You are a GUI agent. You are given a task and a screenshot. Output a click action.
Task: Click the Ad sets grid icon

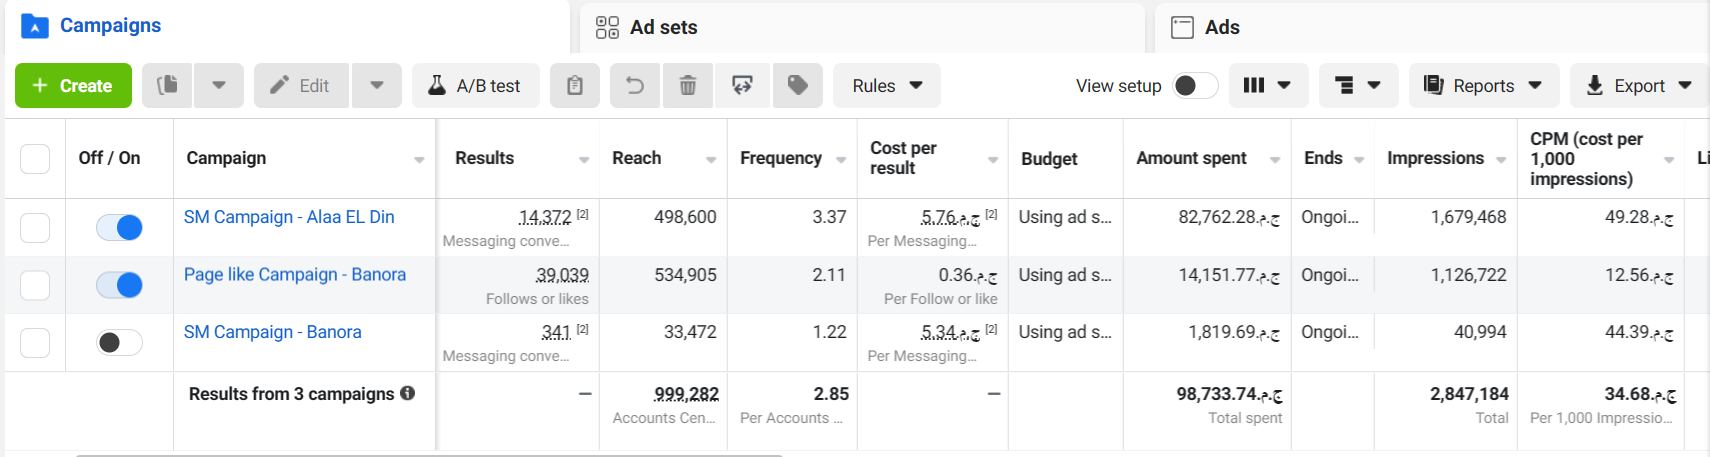[607, 28]
